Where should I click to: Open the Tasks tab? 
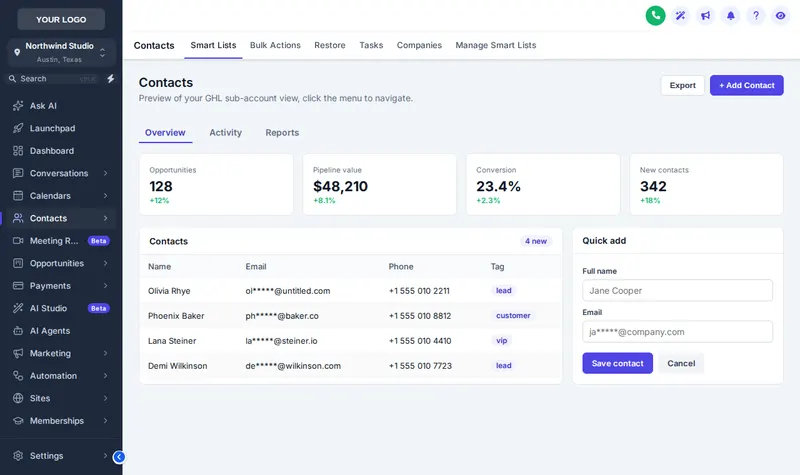371,45
